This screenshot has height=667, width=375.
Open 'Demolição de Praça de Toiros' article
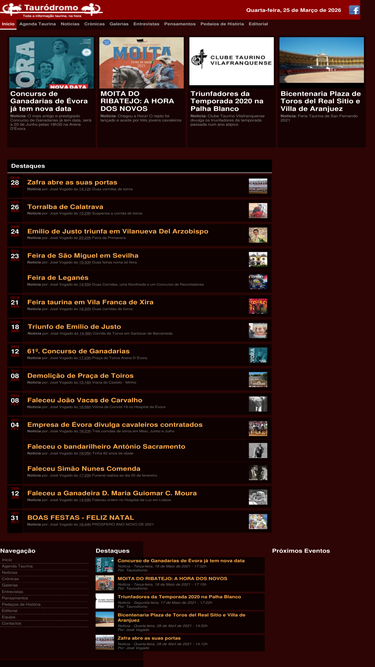click(80, 376)
